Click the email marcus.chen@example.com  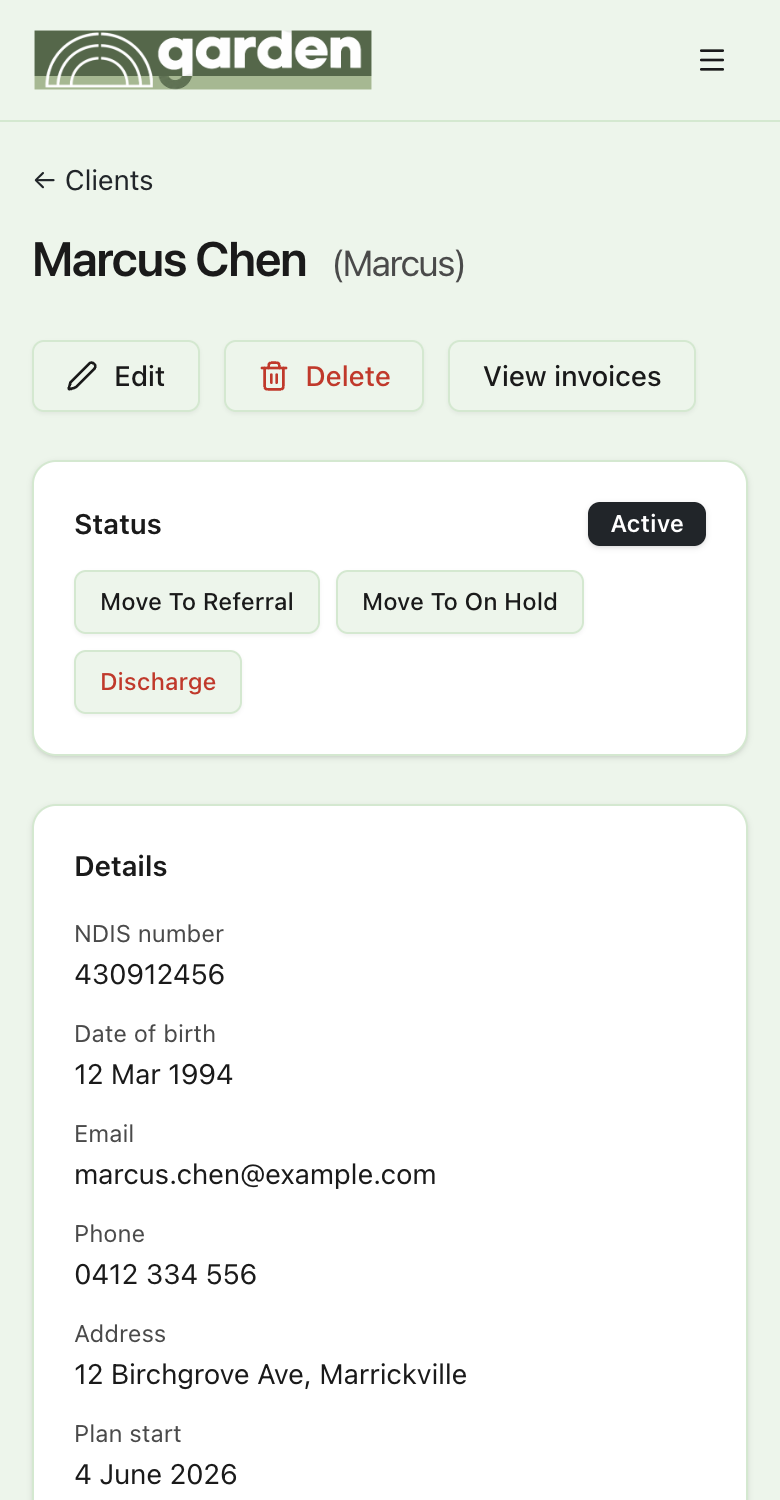click(255, 1174)
